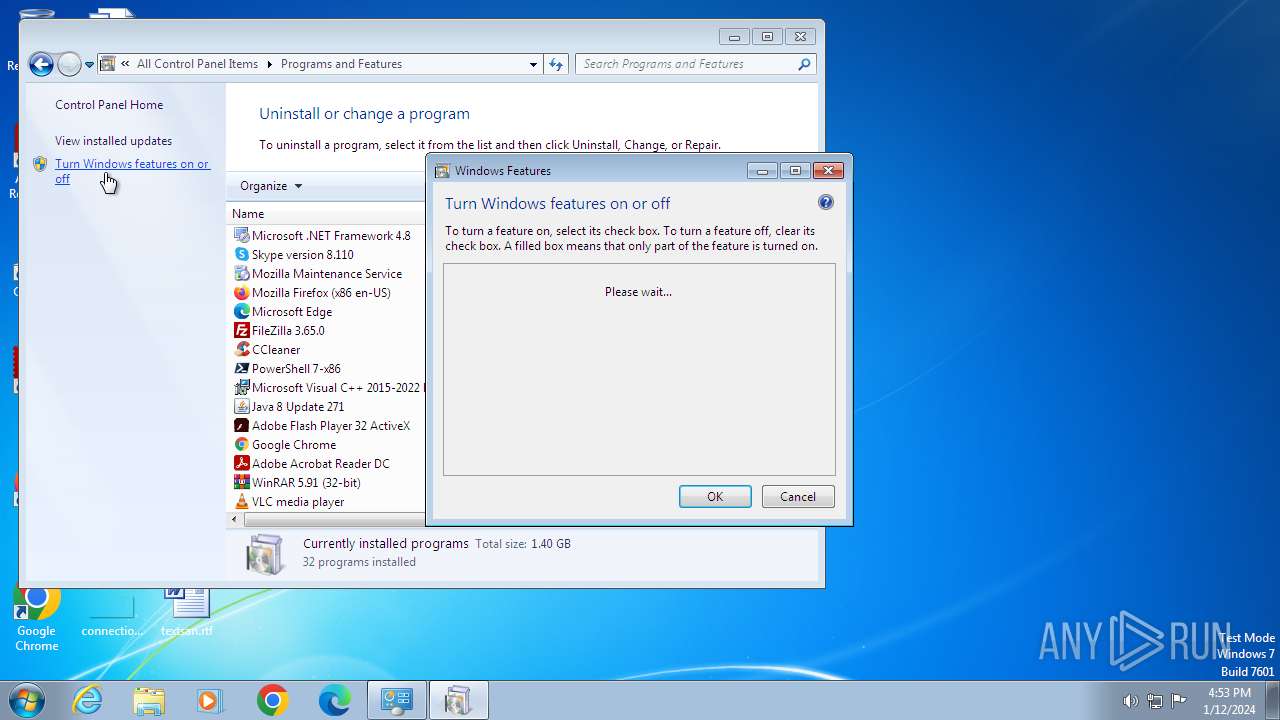This screenshot has height=720, width=1280.
Task: Click the Action Center flag icon
Action: point(1179,701)
